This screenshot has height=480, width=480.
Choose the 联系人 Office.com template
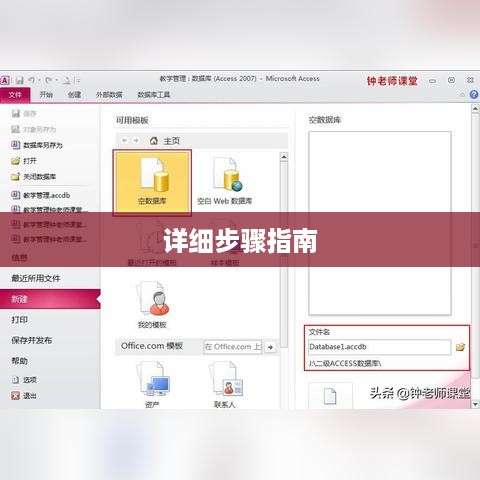pyautogui.click(x=225, y=385)
